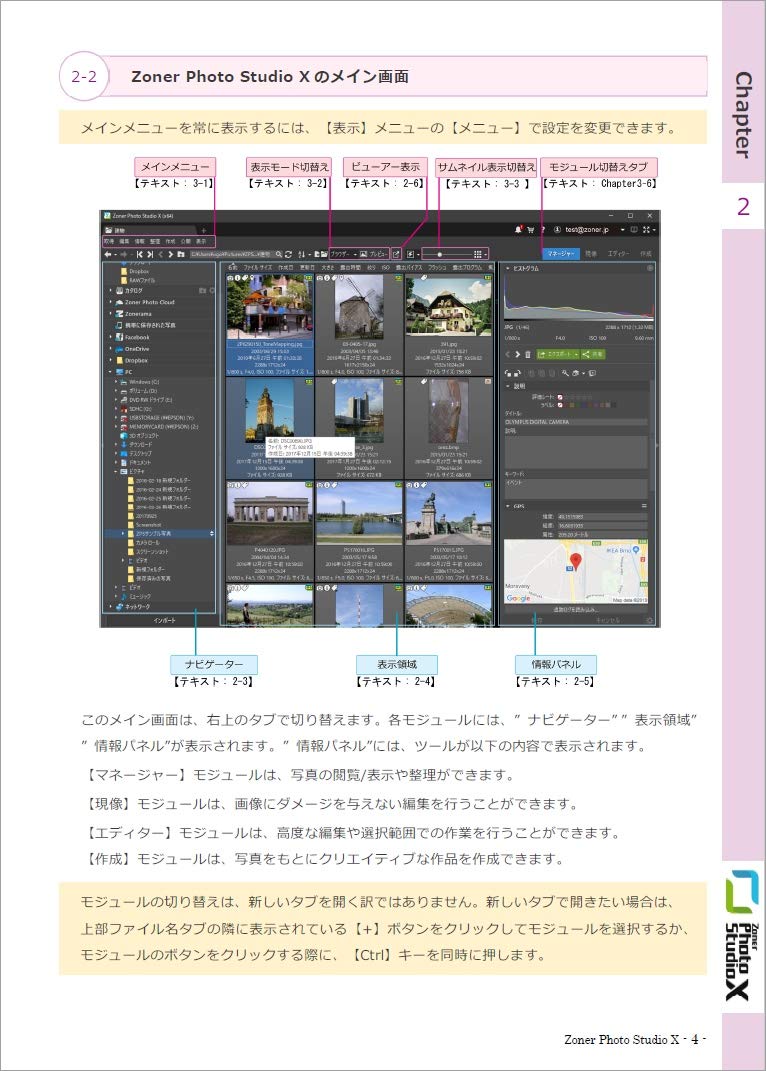Click the notification bell icon
This screenshot has height=1071, width=766.
(x=518, y=230)
